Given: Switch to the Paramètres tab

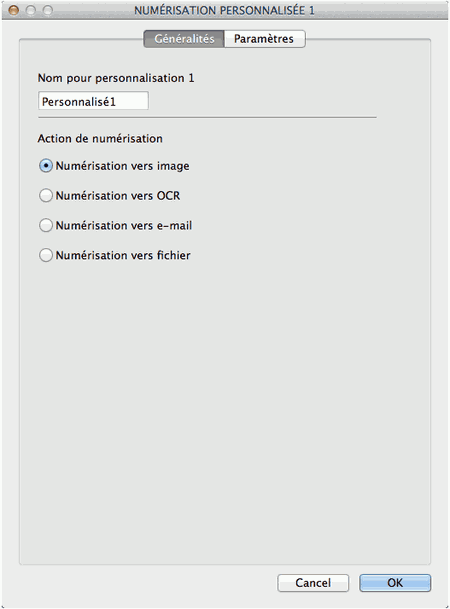Looking at the screenshot, I should [x=264, y=39].
